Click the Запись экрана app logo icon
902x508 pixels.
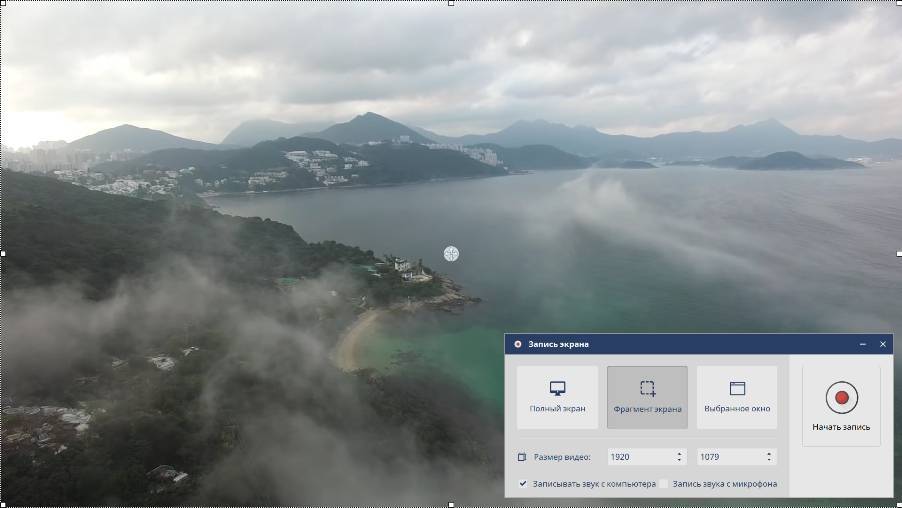(x=517, y=344)
